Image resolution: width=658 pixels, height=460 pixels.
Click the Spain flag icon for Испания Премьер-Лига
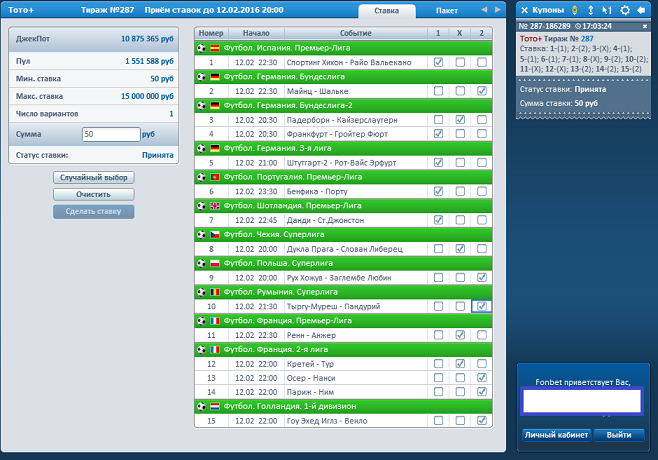tap(215, 48)
